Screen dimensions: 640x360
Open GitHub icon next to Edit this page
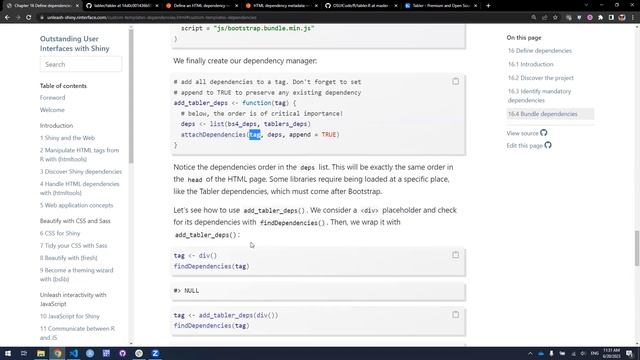[x=548, y=145]
